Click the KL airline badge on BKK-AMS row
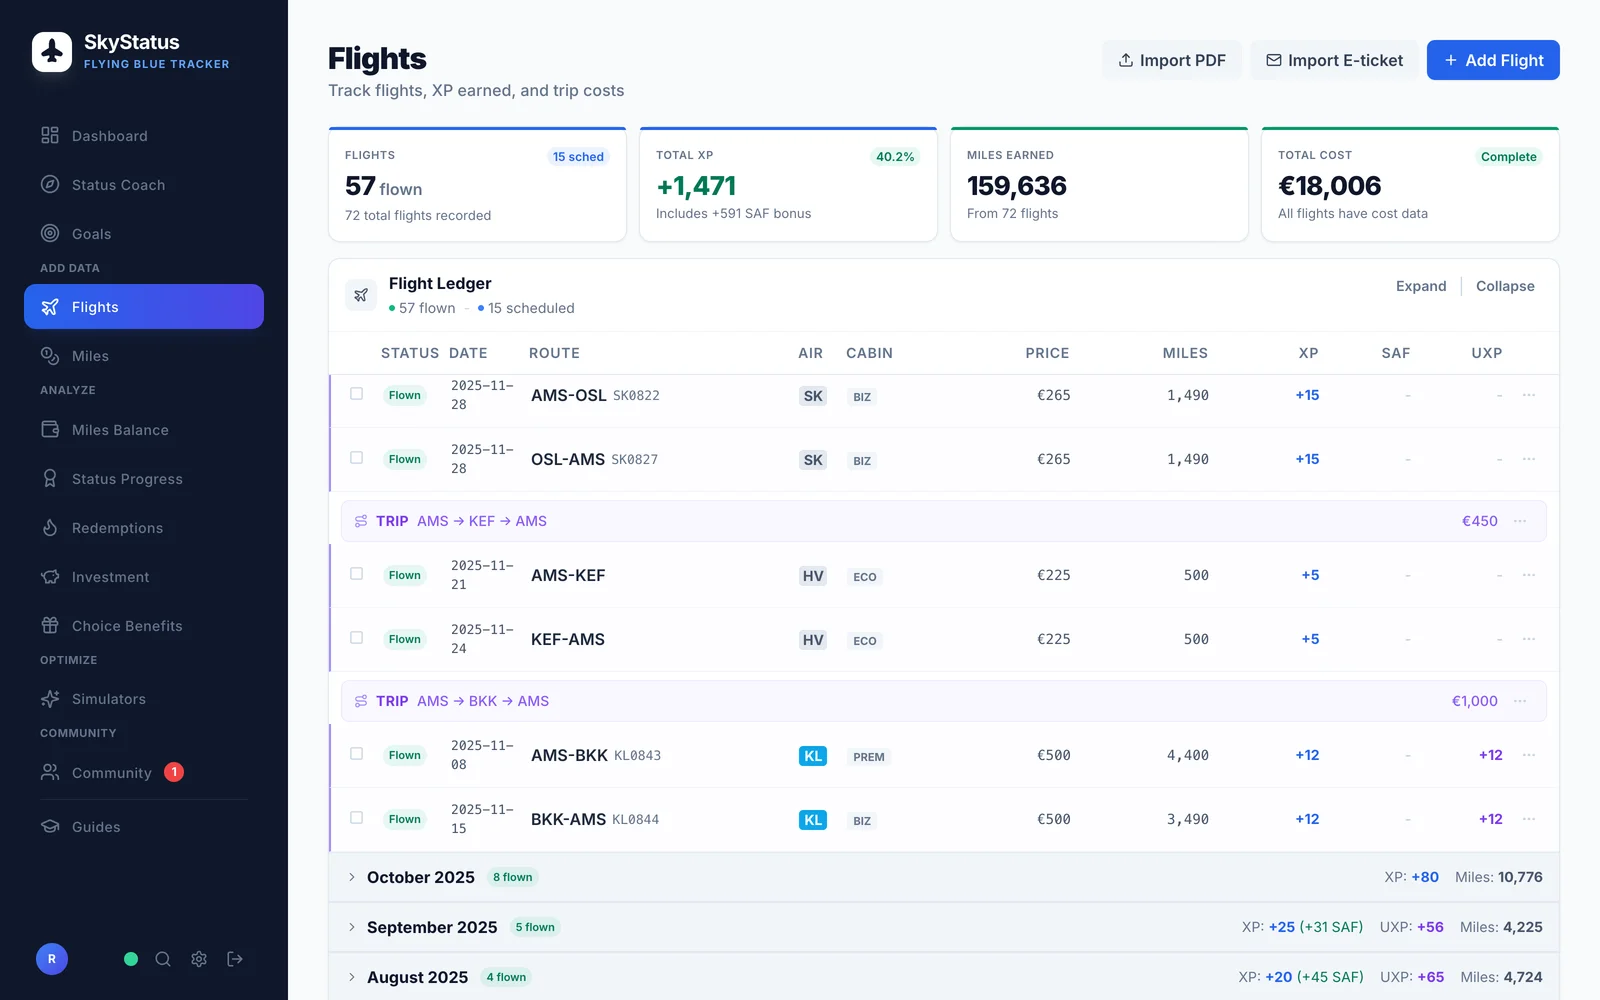The width and height of the screenshot is (1600, 1000). click(813, 820)
